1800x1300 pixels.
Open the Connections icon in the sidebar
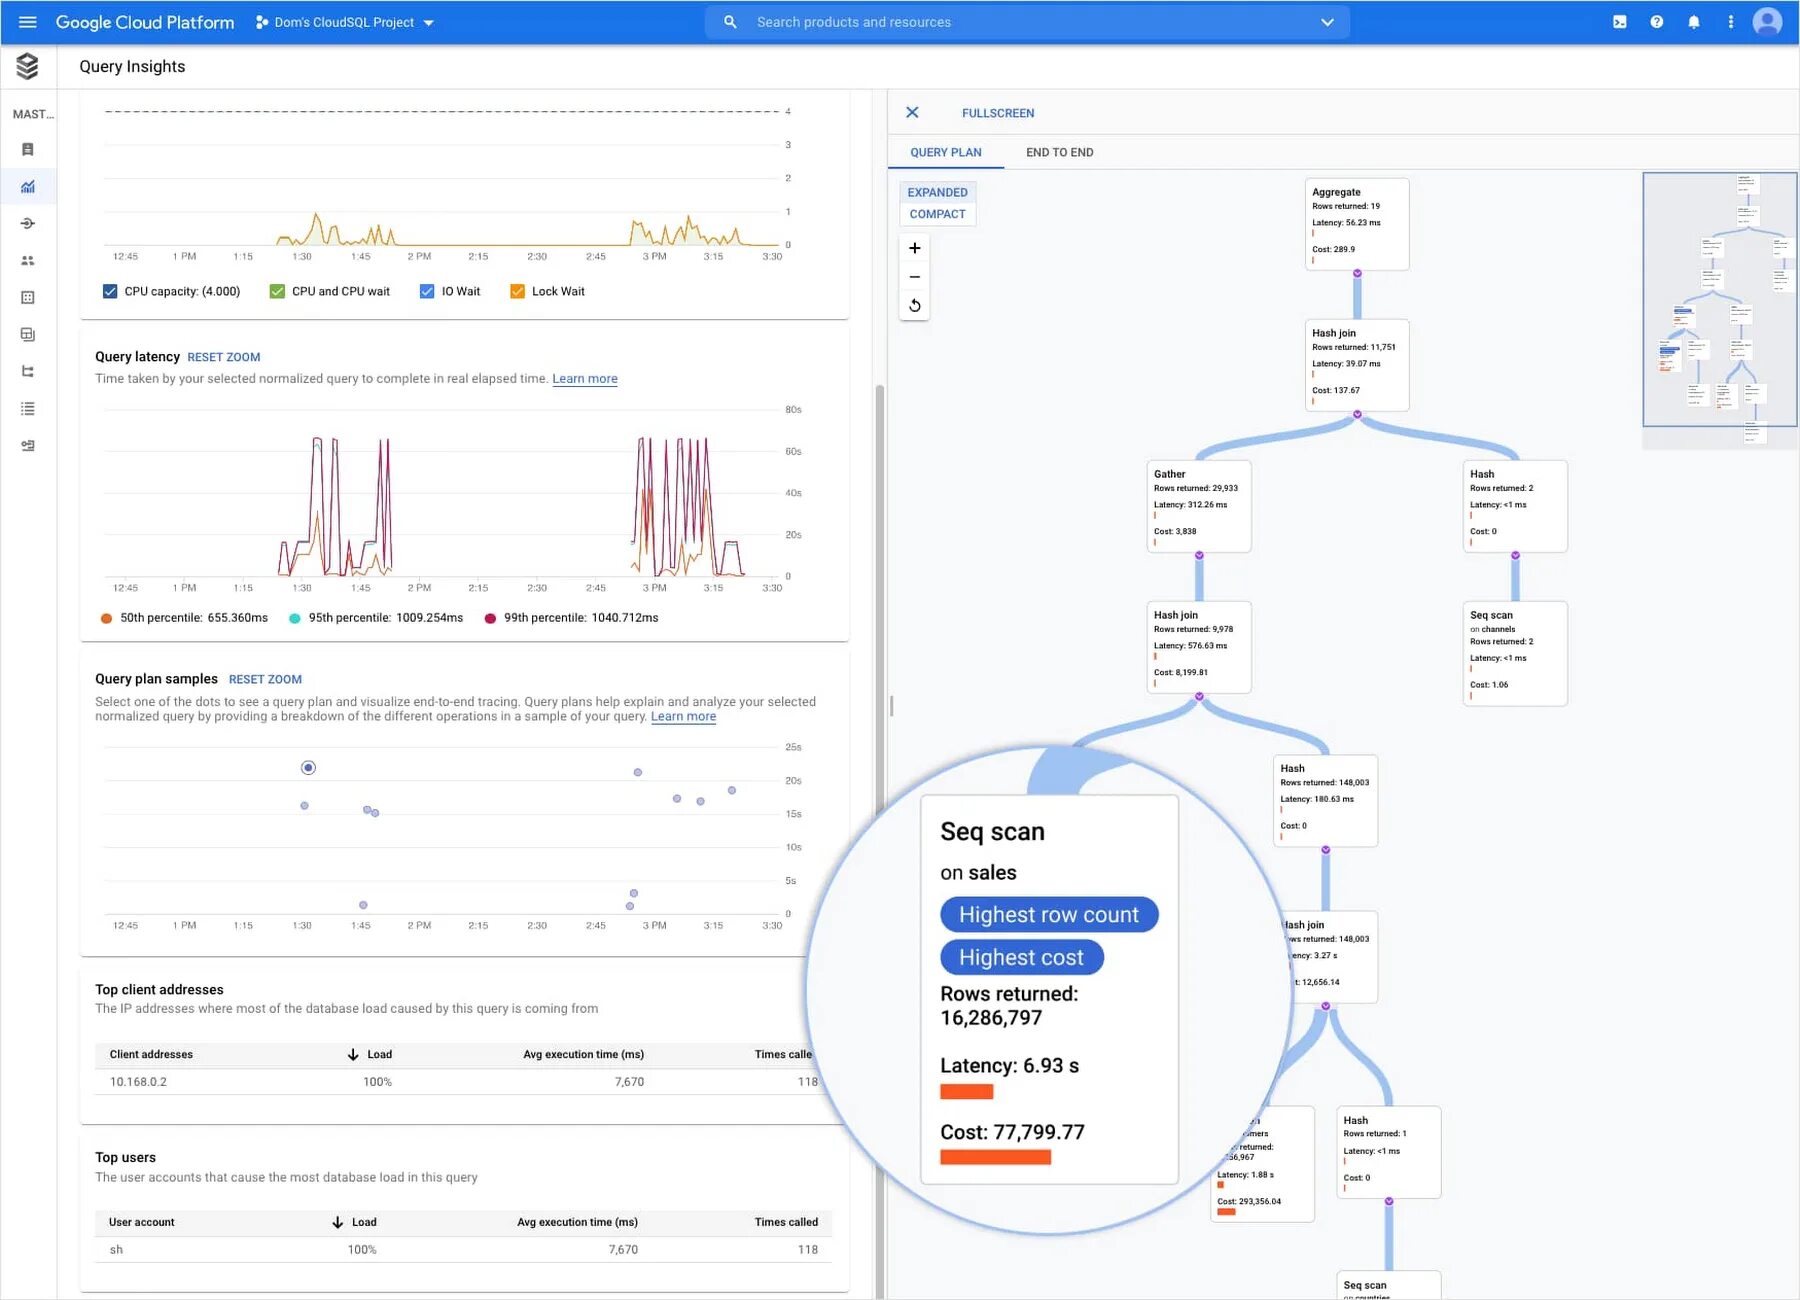[x=27, y=223]
